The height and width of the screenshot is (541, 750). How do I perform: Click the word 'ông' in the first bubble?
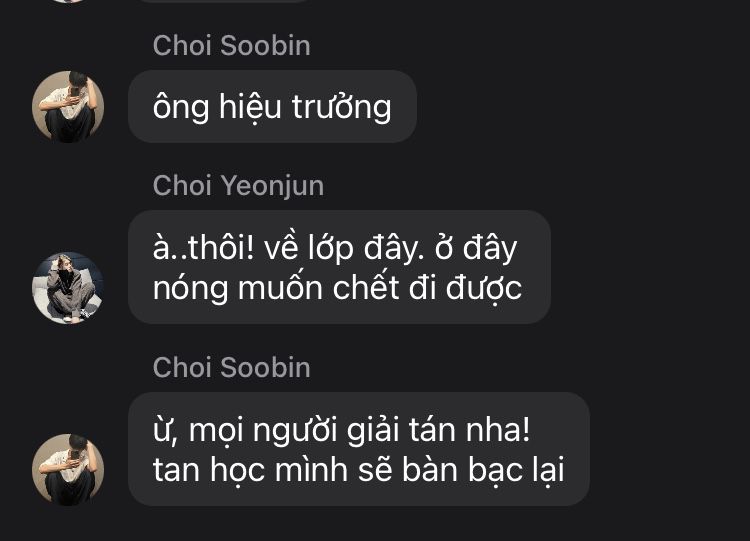(x=181, y=107)
